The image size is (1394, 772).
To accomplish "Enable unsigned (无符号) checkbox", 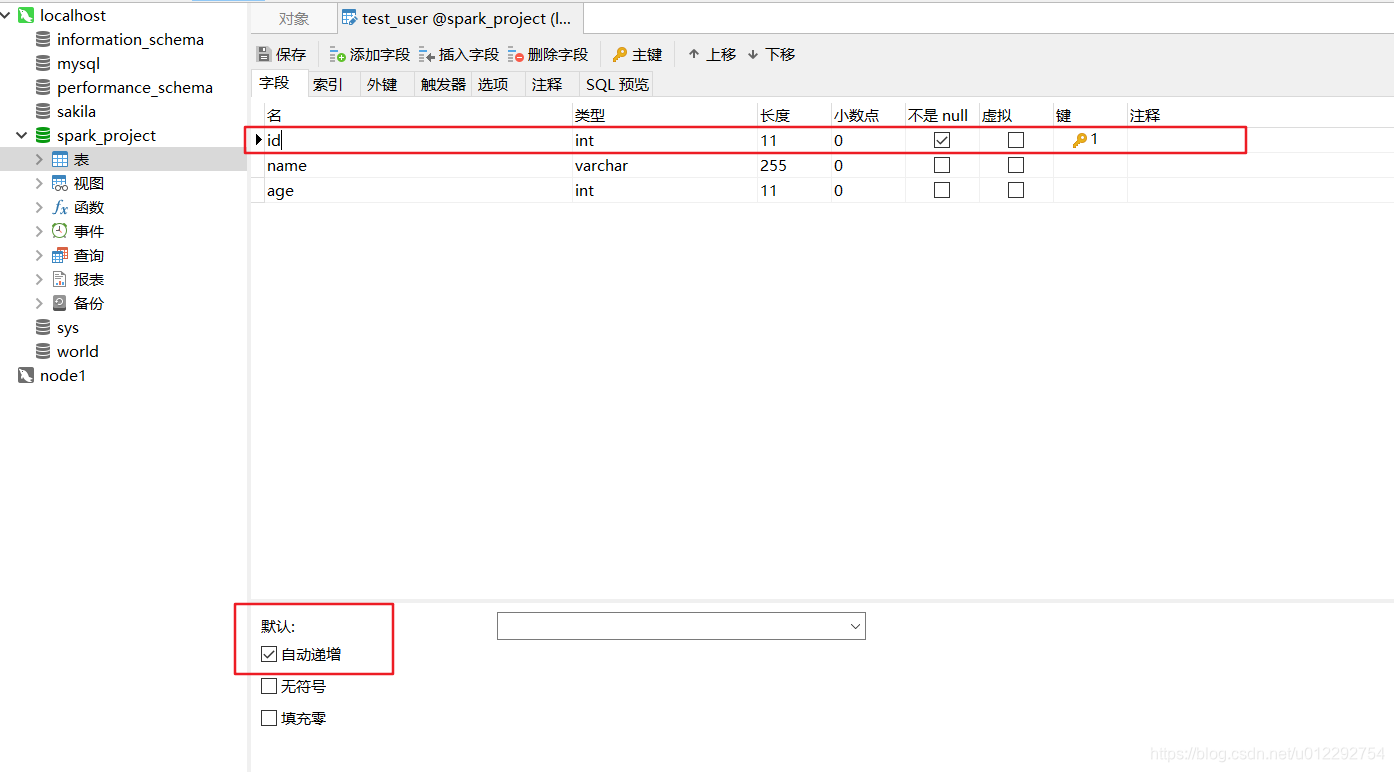I will tap(269, 686).
